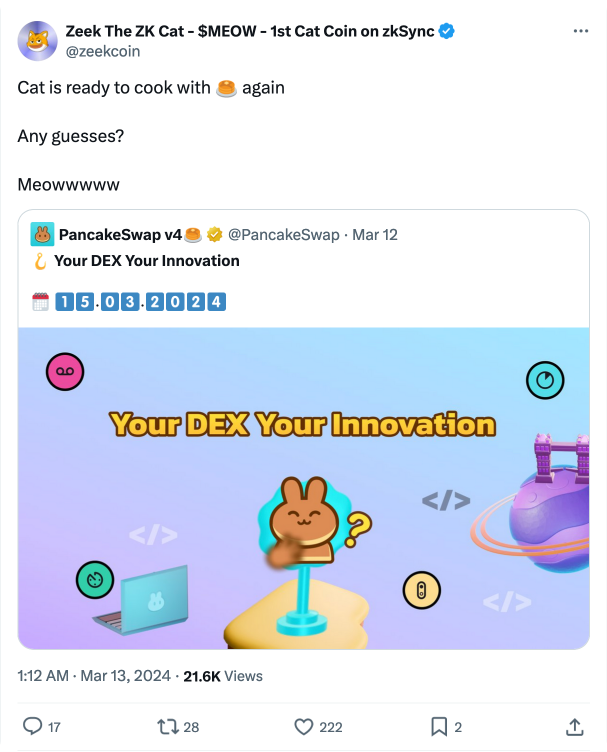Image resolution: width=607 pixels, height=752 pixels.
Task: Bookmark this tweet
Action: click(438, 726)
